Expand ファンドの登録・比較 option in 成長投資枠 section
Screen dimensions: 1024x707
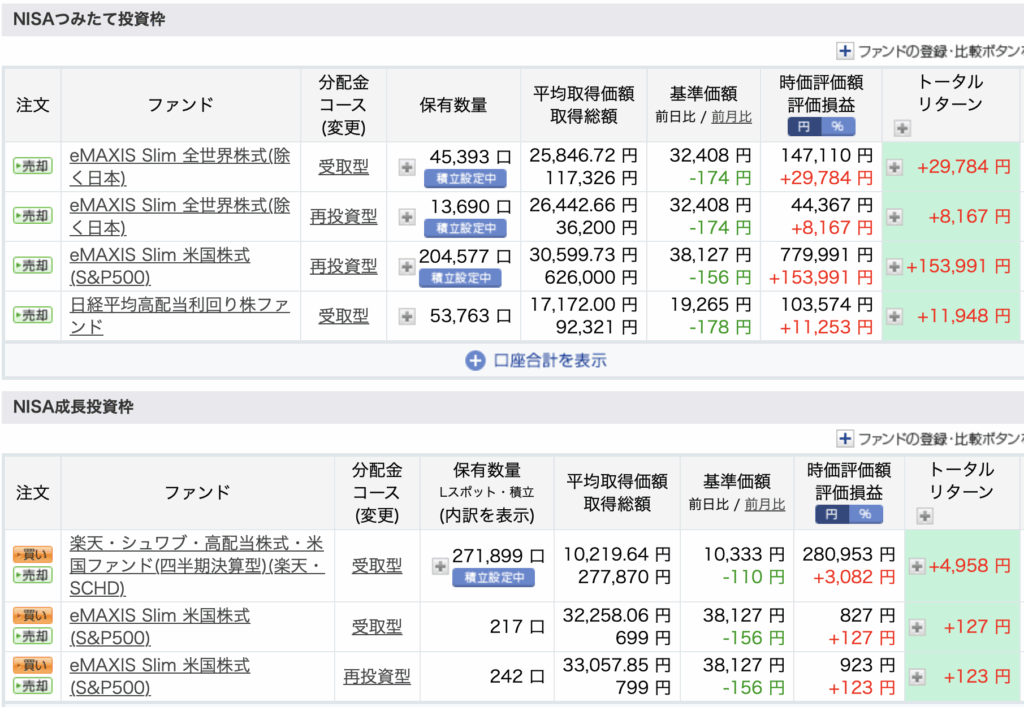(x=845, y=438)
